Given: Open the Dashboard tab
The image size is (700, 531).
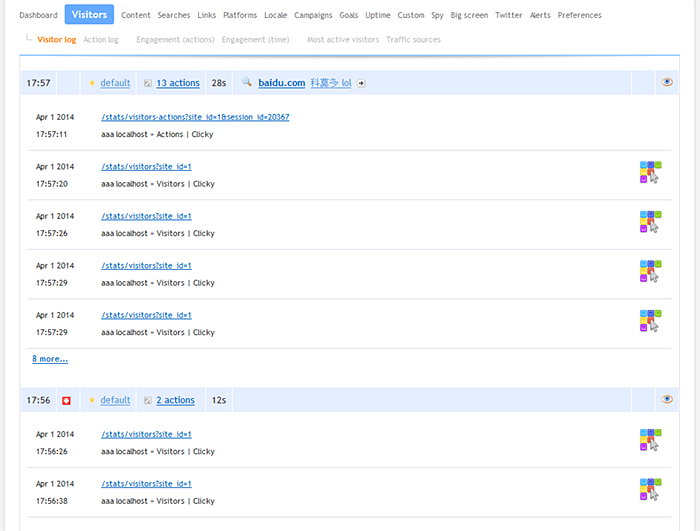Looking at the screenshot, I should click(x=38, y=15).
